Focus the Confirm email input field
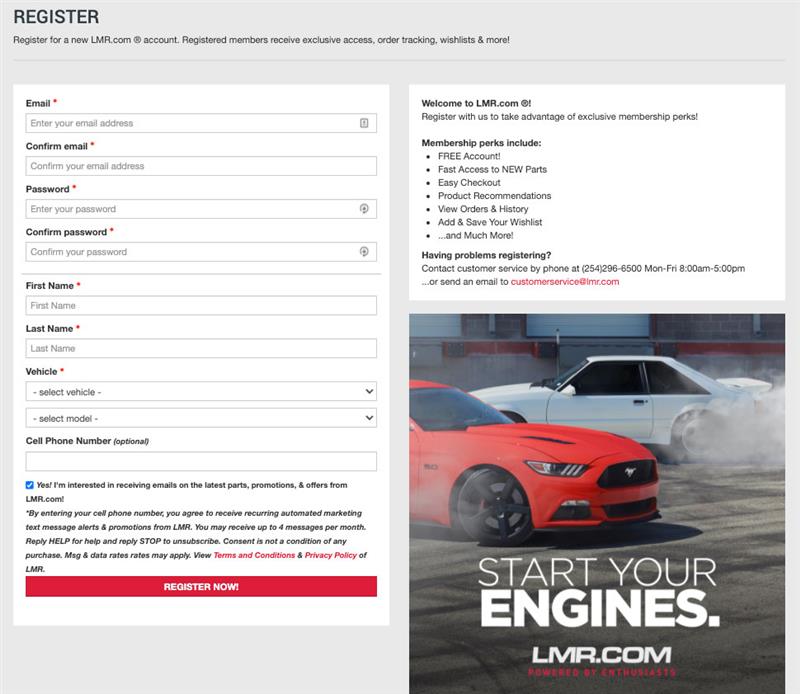This screenshot has height=694, width=800. pos(201,166)
